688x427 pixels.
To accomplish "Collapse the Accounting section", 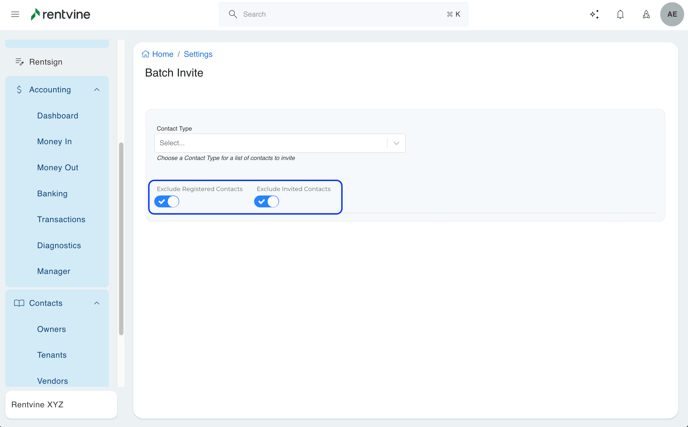I will point(97,90).
